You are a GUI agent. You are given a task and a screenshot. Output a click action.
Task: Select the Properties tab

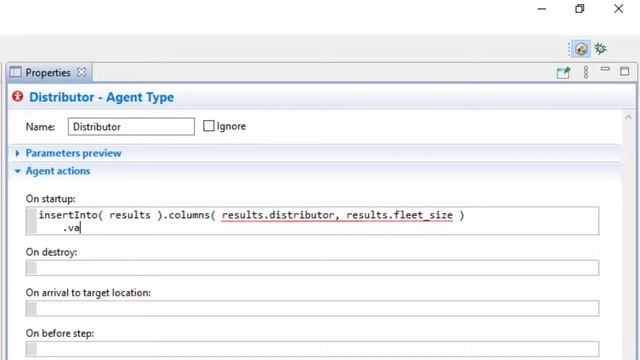48,73
